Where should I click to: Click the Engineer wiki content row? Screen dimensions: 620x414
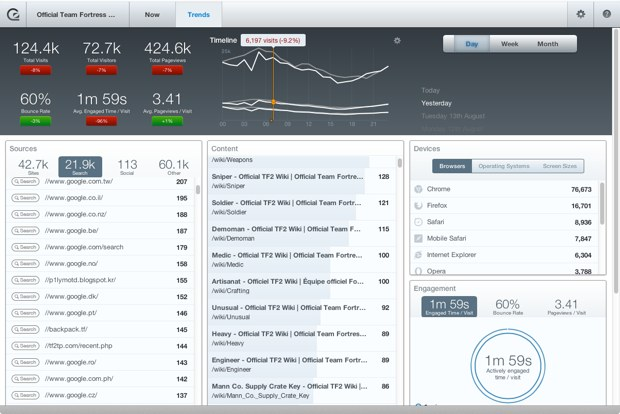[x=302, y=365]
